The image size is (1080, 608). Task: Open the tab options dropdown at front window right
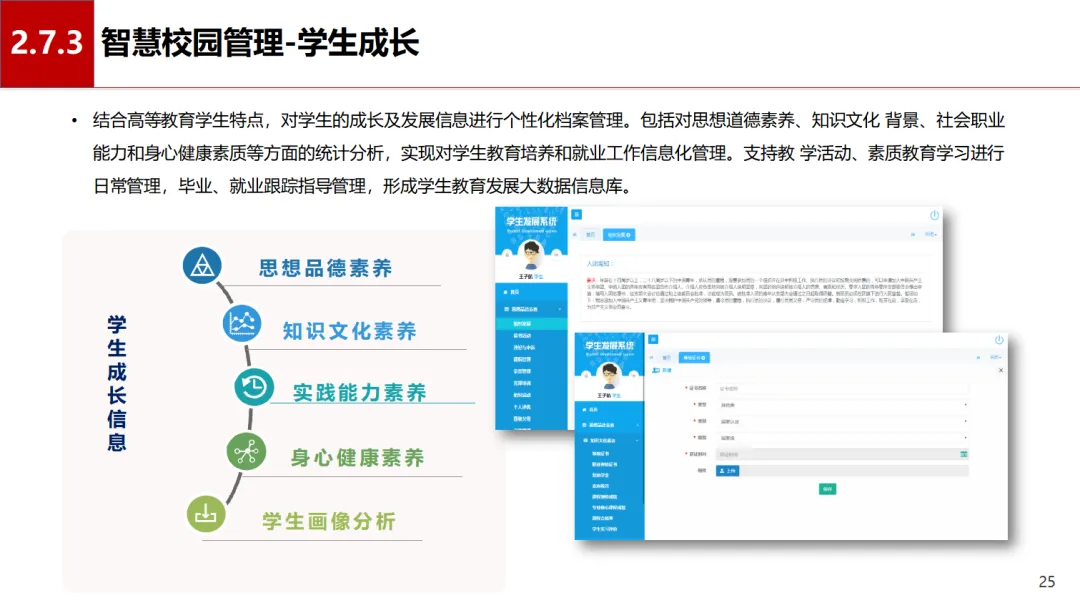click(x=995, y=357)
